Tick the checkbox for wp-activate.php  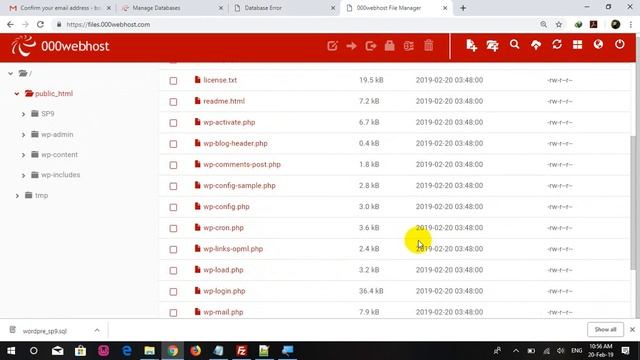173,123
